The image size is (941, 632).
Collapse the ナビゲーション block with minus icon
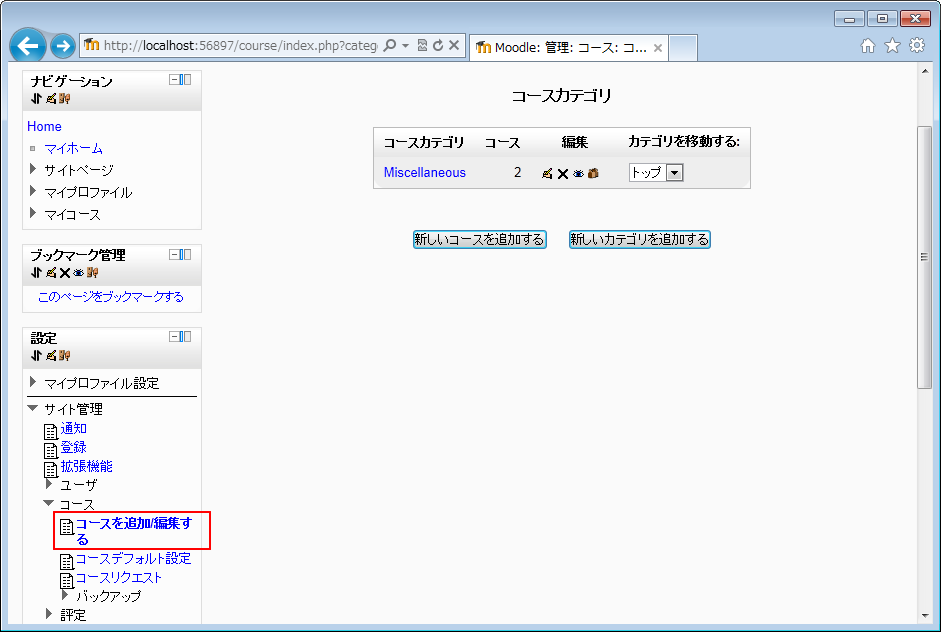[174, 80]
